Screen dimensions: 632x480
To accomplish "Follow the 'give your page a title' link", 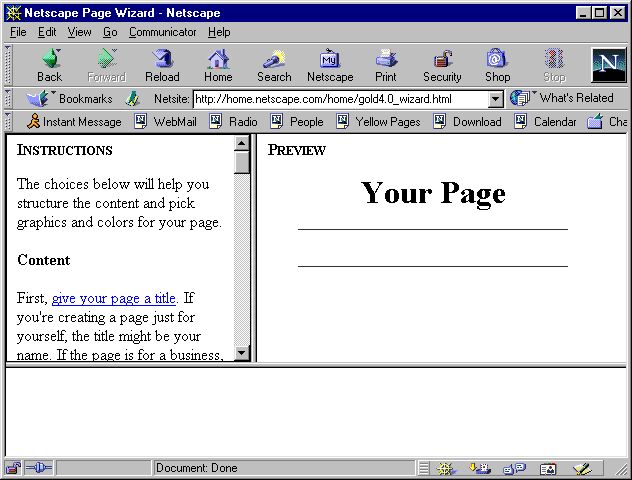I will point(114,298).
